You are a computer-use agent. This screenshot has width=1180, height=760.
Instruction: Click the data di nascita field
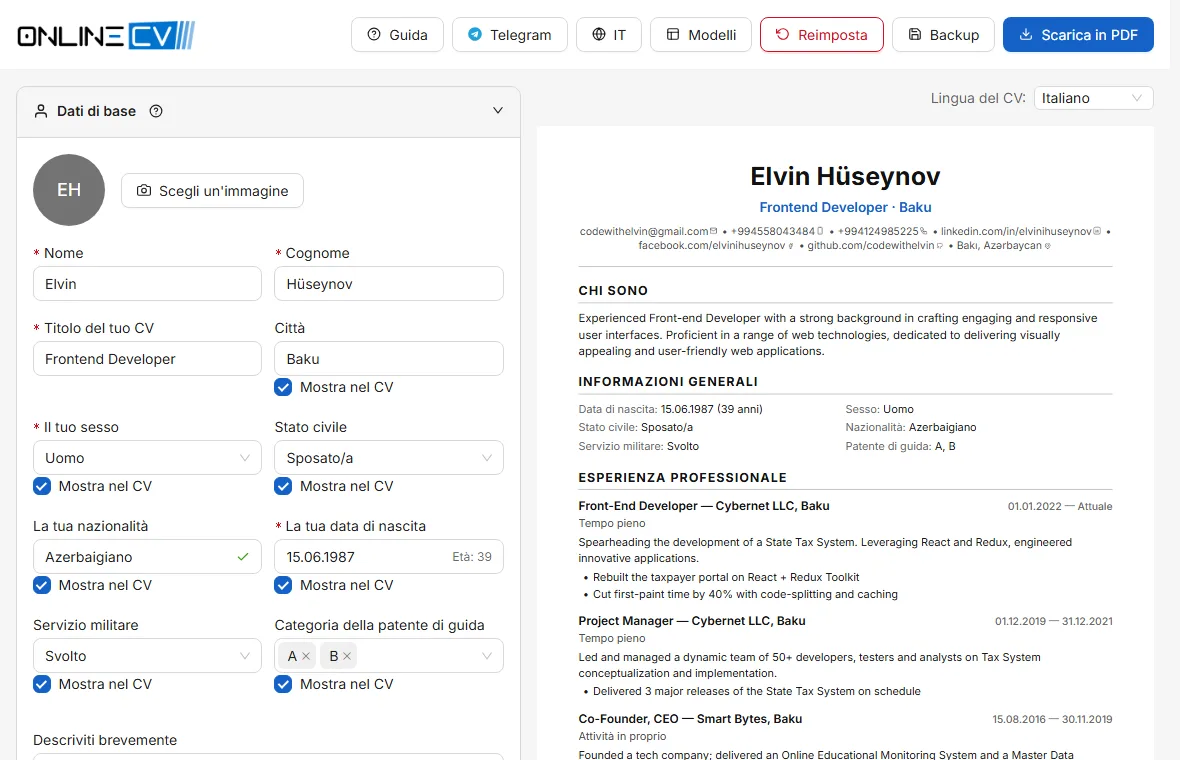[389, 557]
